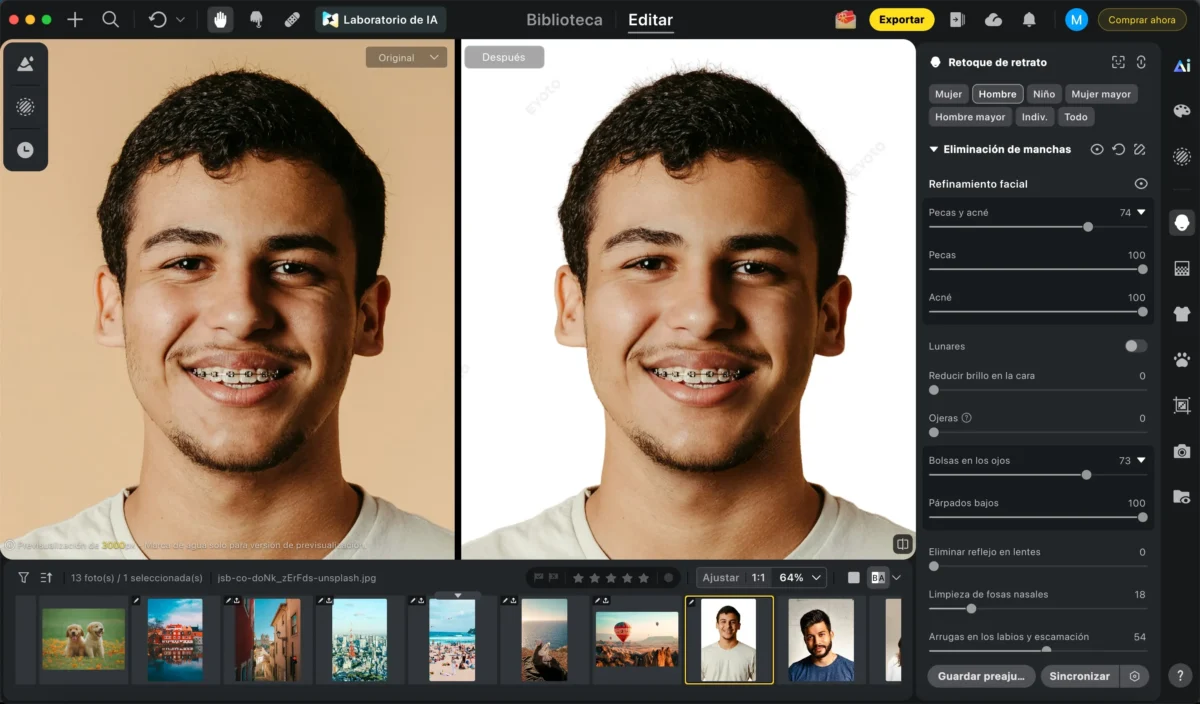
Task: Click the undo arrow icon
Action: click(x=158, y=20)
